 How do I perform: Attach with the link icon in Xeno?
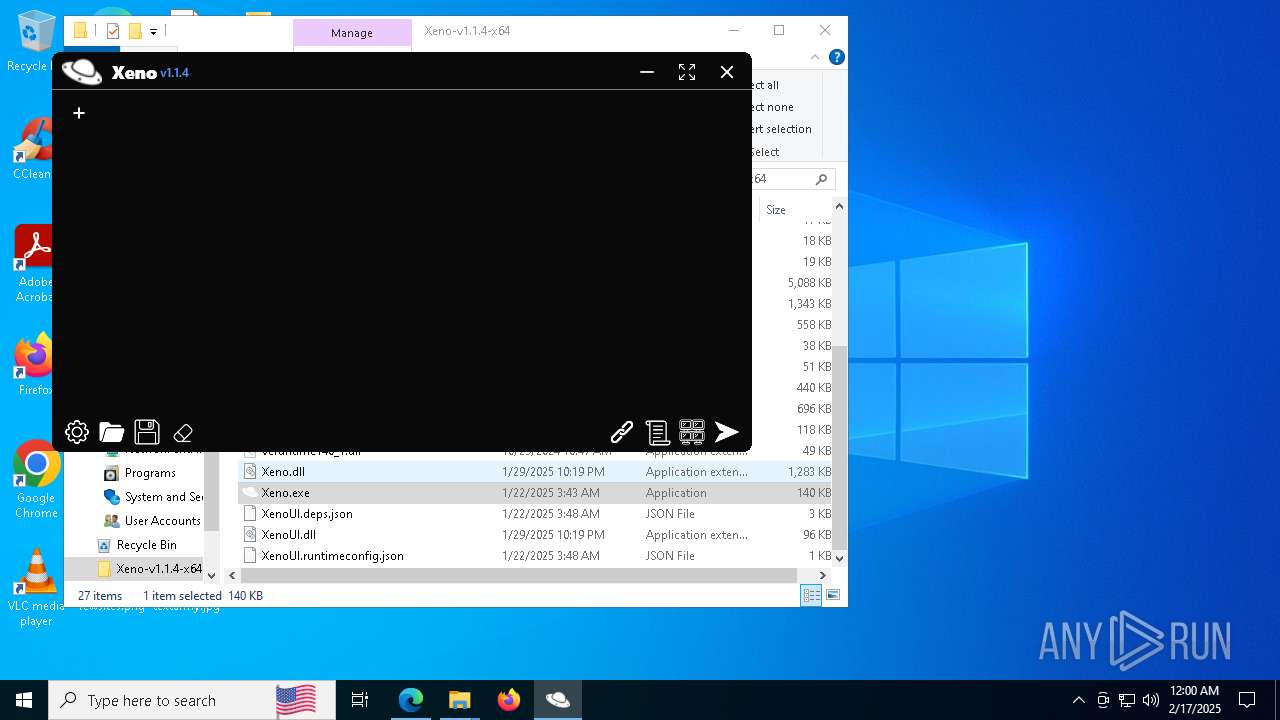622,432
